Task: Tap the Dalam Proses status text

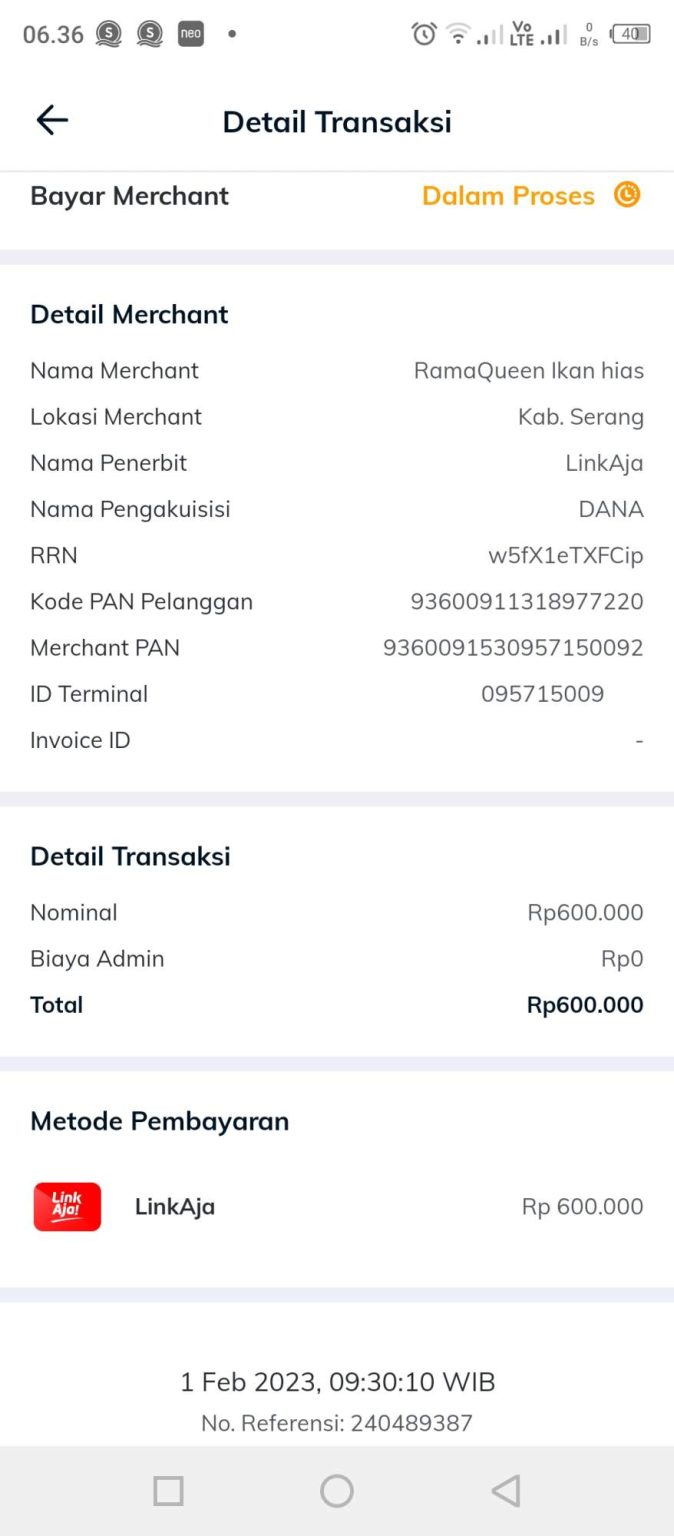Action: [x=508, y=196]
